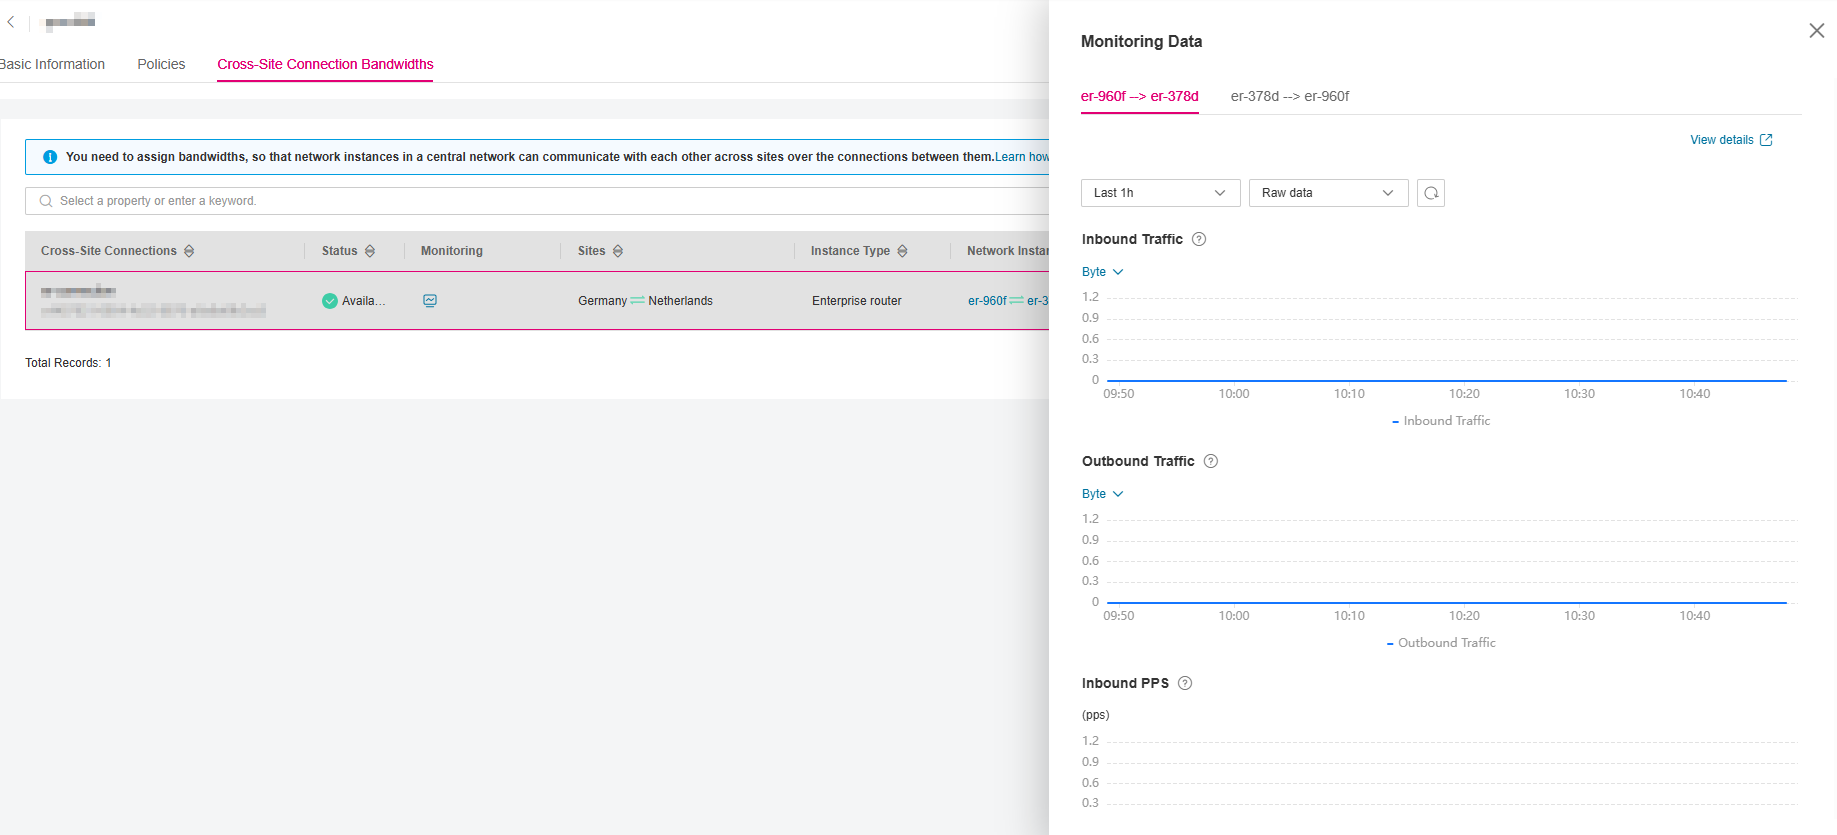Open monitoring chart icon in table row
Viewport: 1837px width, 835px height.
click(x=430, y=301)
